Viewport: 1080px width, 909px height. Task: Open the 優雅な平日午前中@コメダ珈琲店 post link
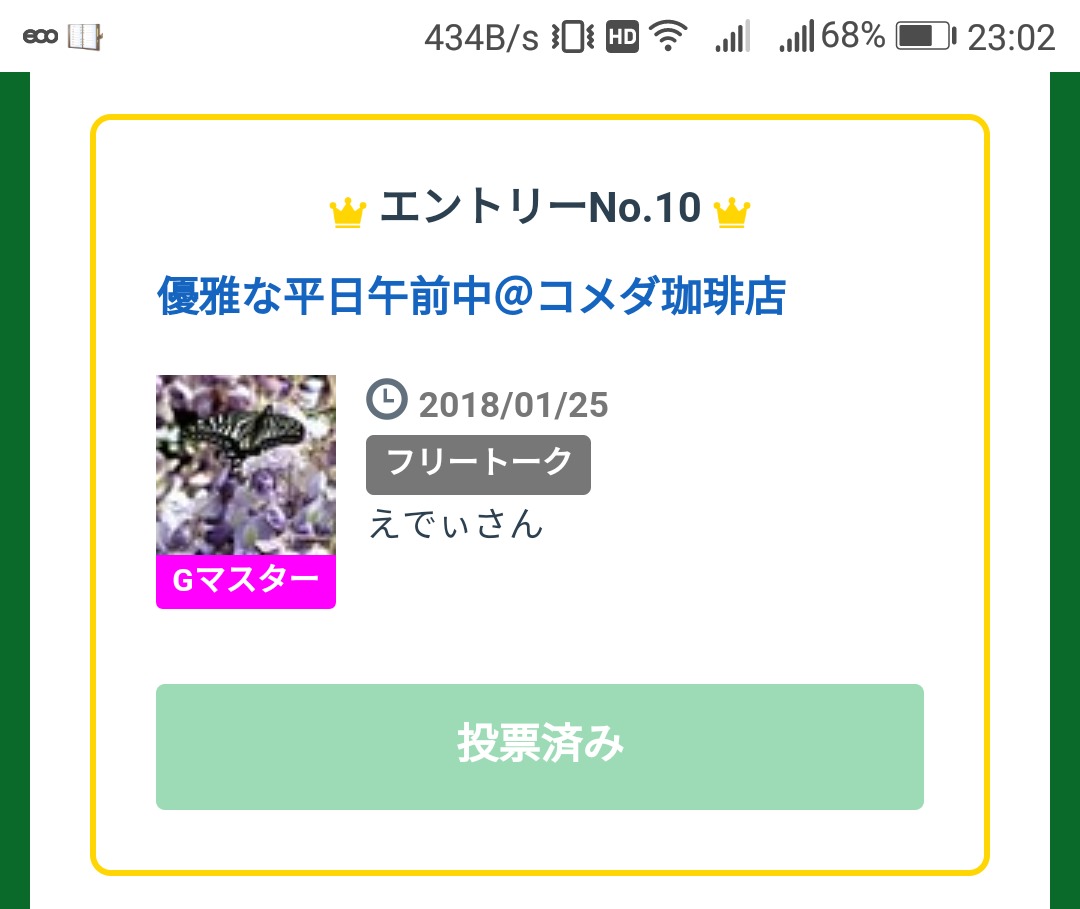click(471, 297)
